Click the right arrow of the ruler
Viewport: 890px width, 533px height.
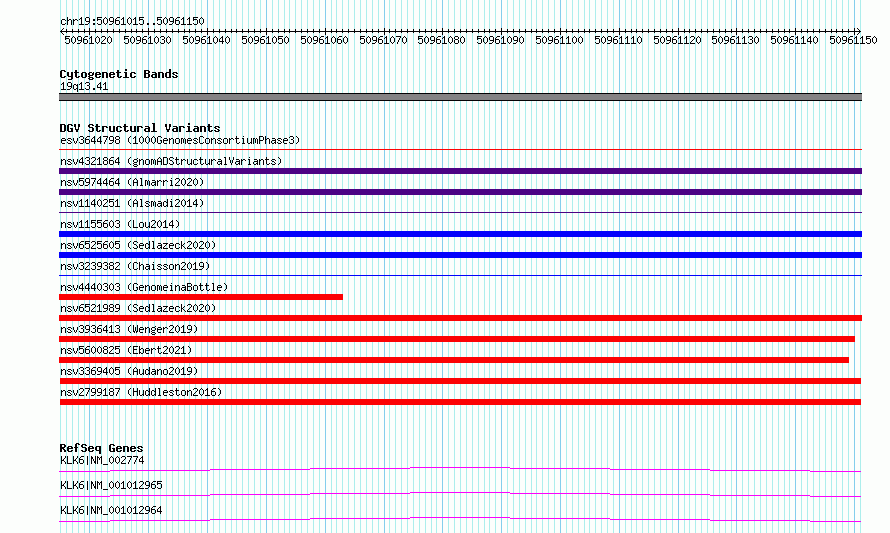click(859, 31)
